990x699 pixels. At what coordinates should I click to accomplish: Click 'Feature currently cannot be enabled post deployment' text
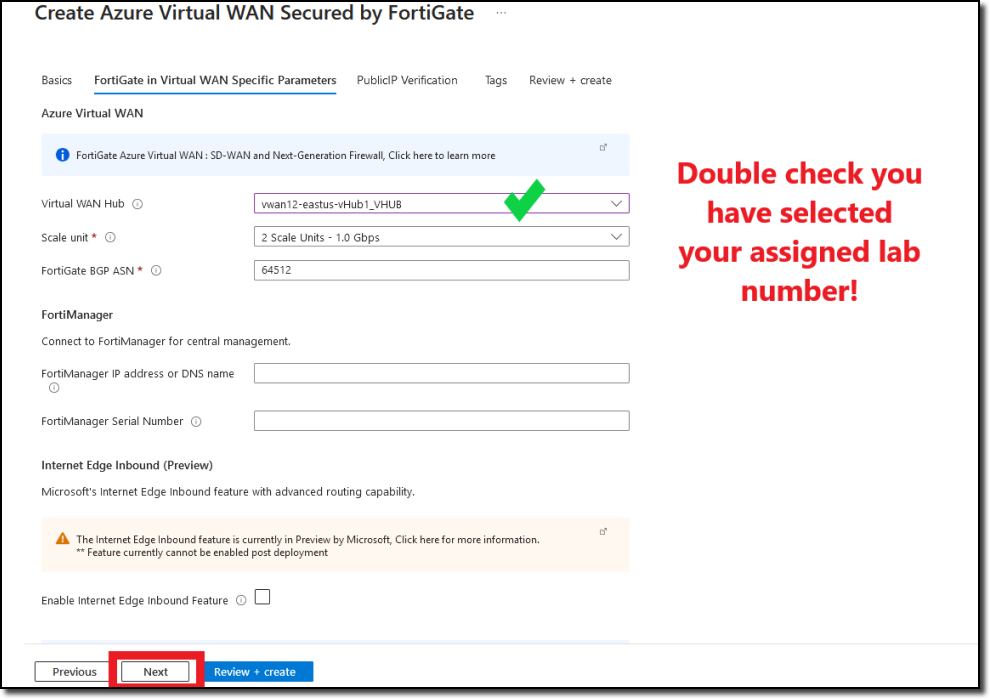click(x=207, y=553)
